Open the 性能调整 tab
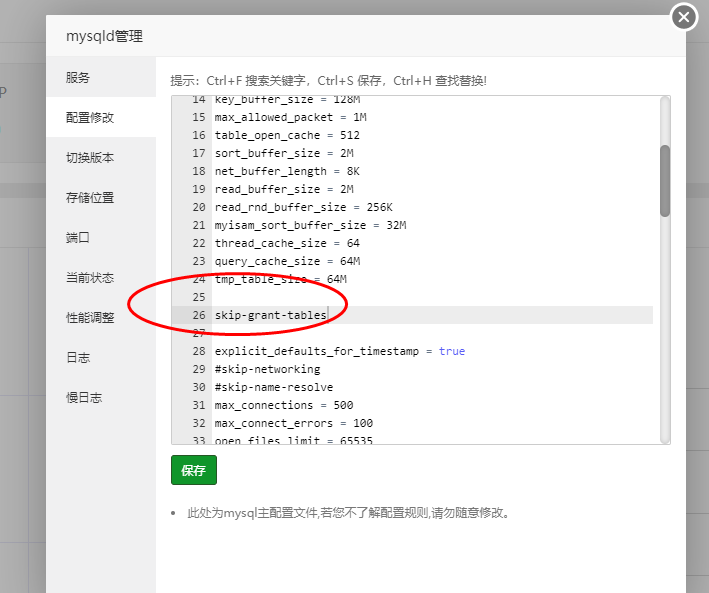709x593 pixels. tap(101, 317)
